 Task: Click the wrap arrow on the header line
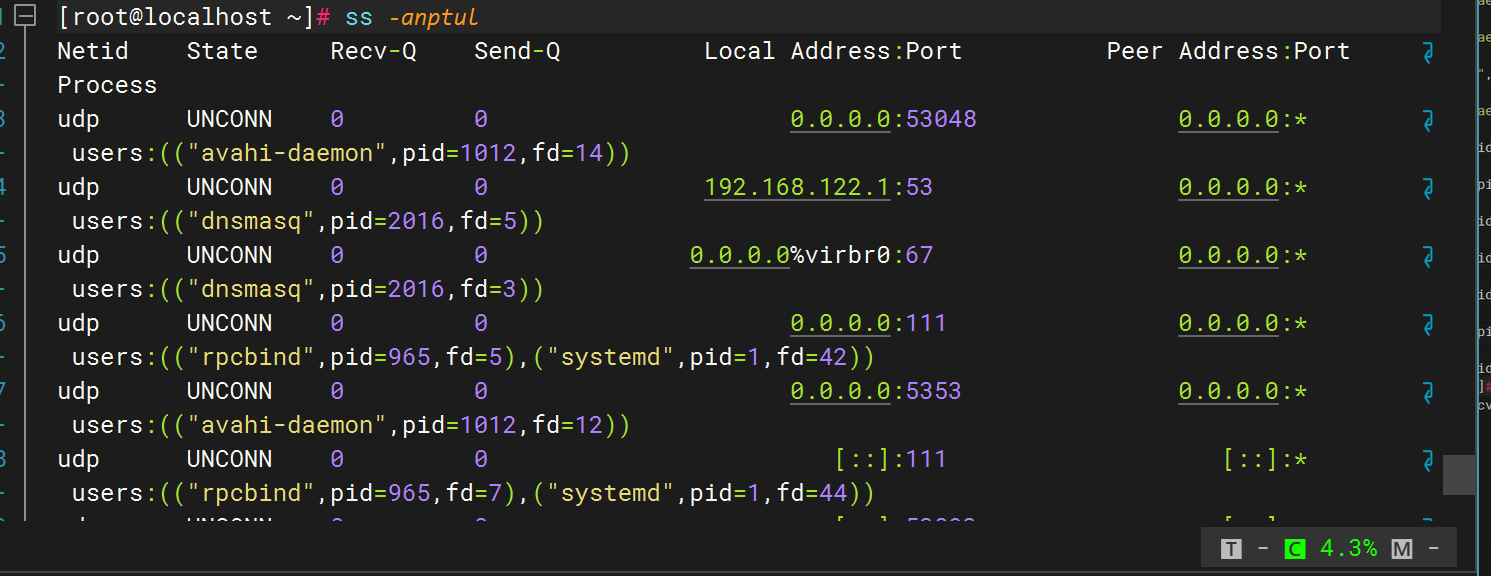[x=1427, y=51]
